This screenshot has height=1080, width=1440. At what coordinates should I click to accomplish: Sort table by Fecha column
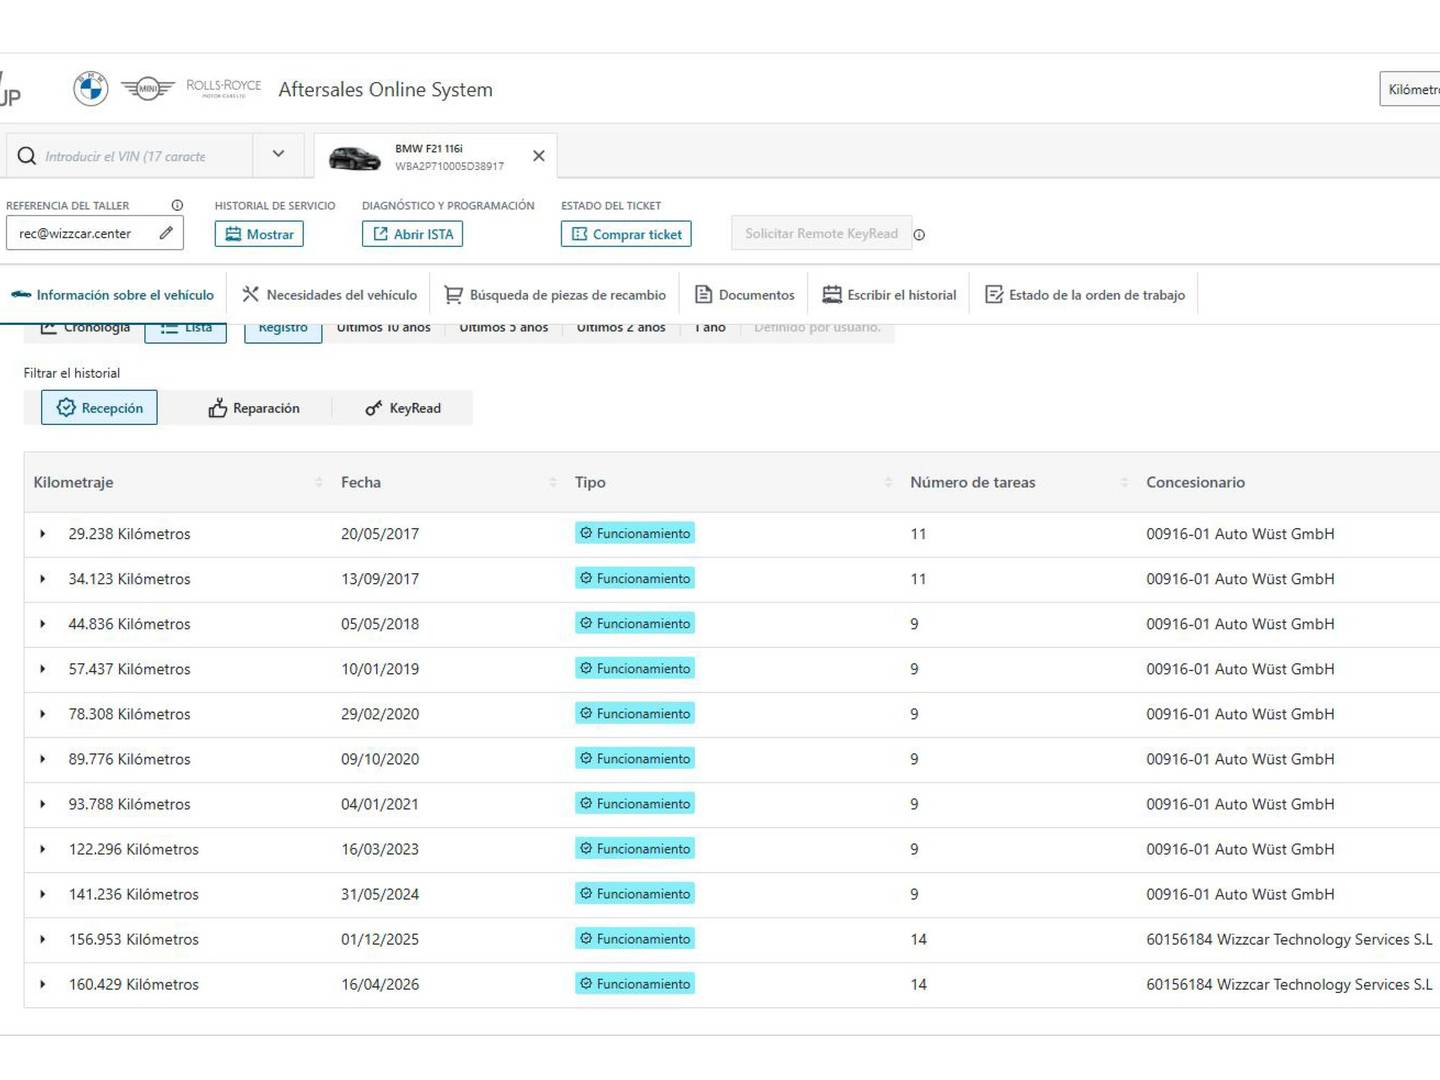click(x=553, y=482)
